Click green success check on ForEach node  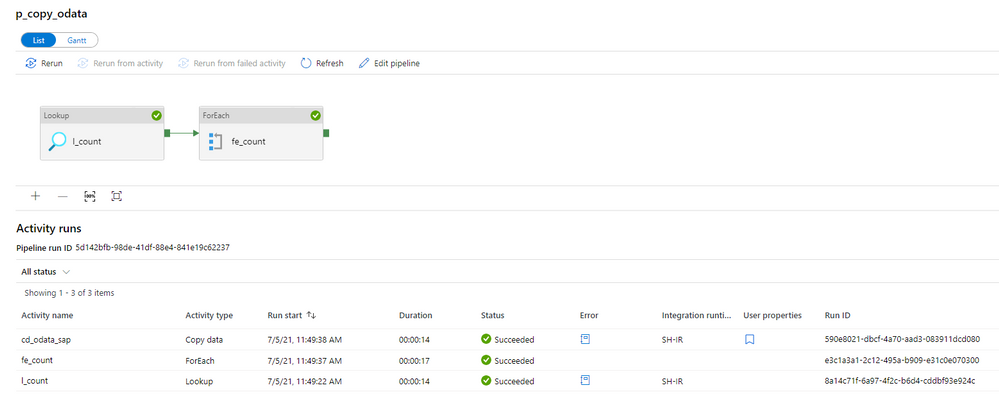tap(315, 115)
